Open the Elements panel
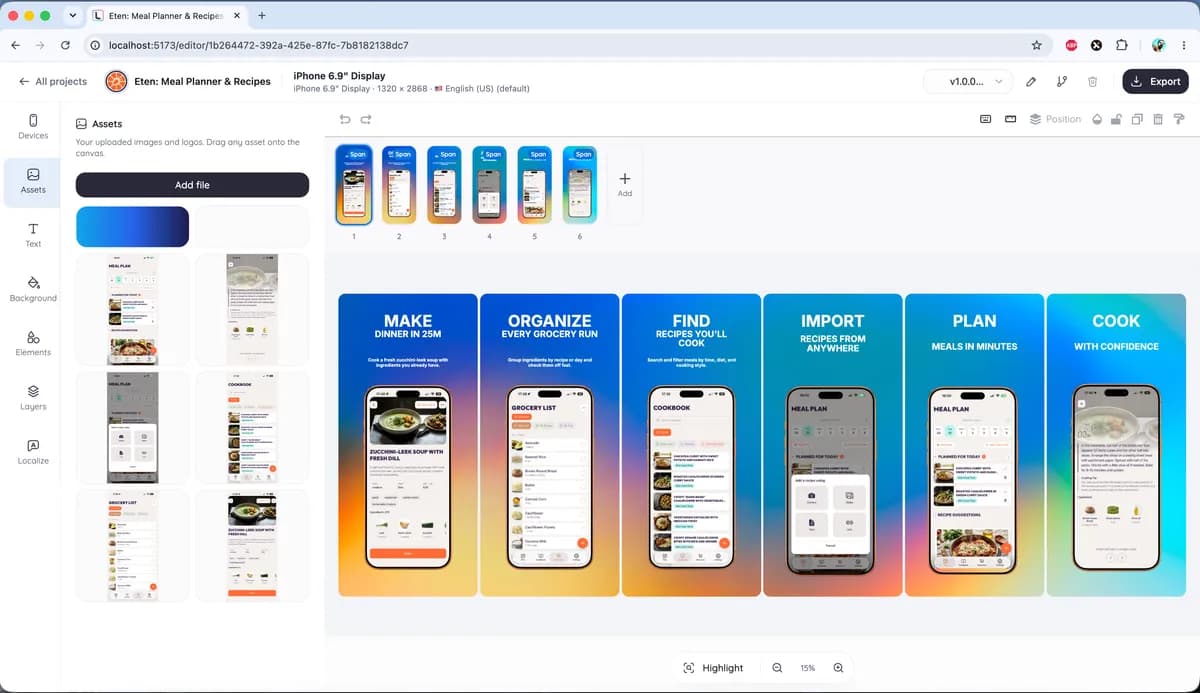1200x693 pixels. pos(33,343)
